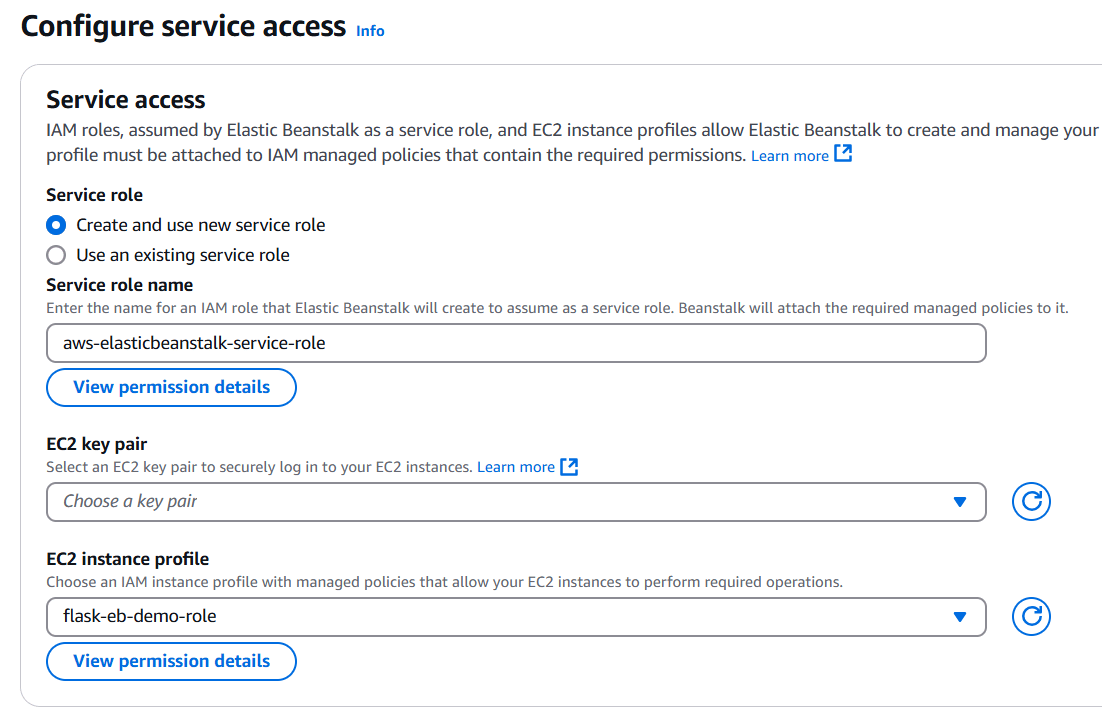Click external link icon in EC2 key pair description

coord(569,467)
